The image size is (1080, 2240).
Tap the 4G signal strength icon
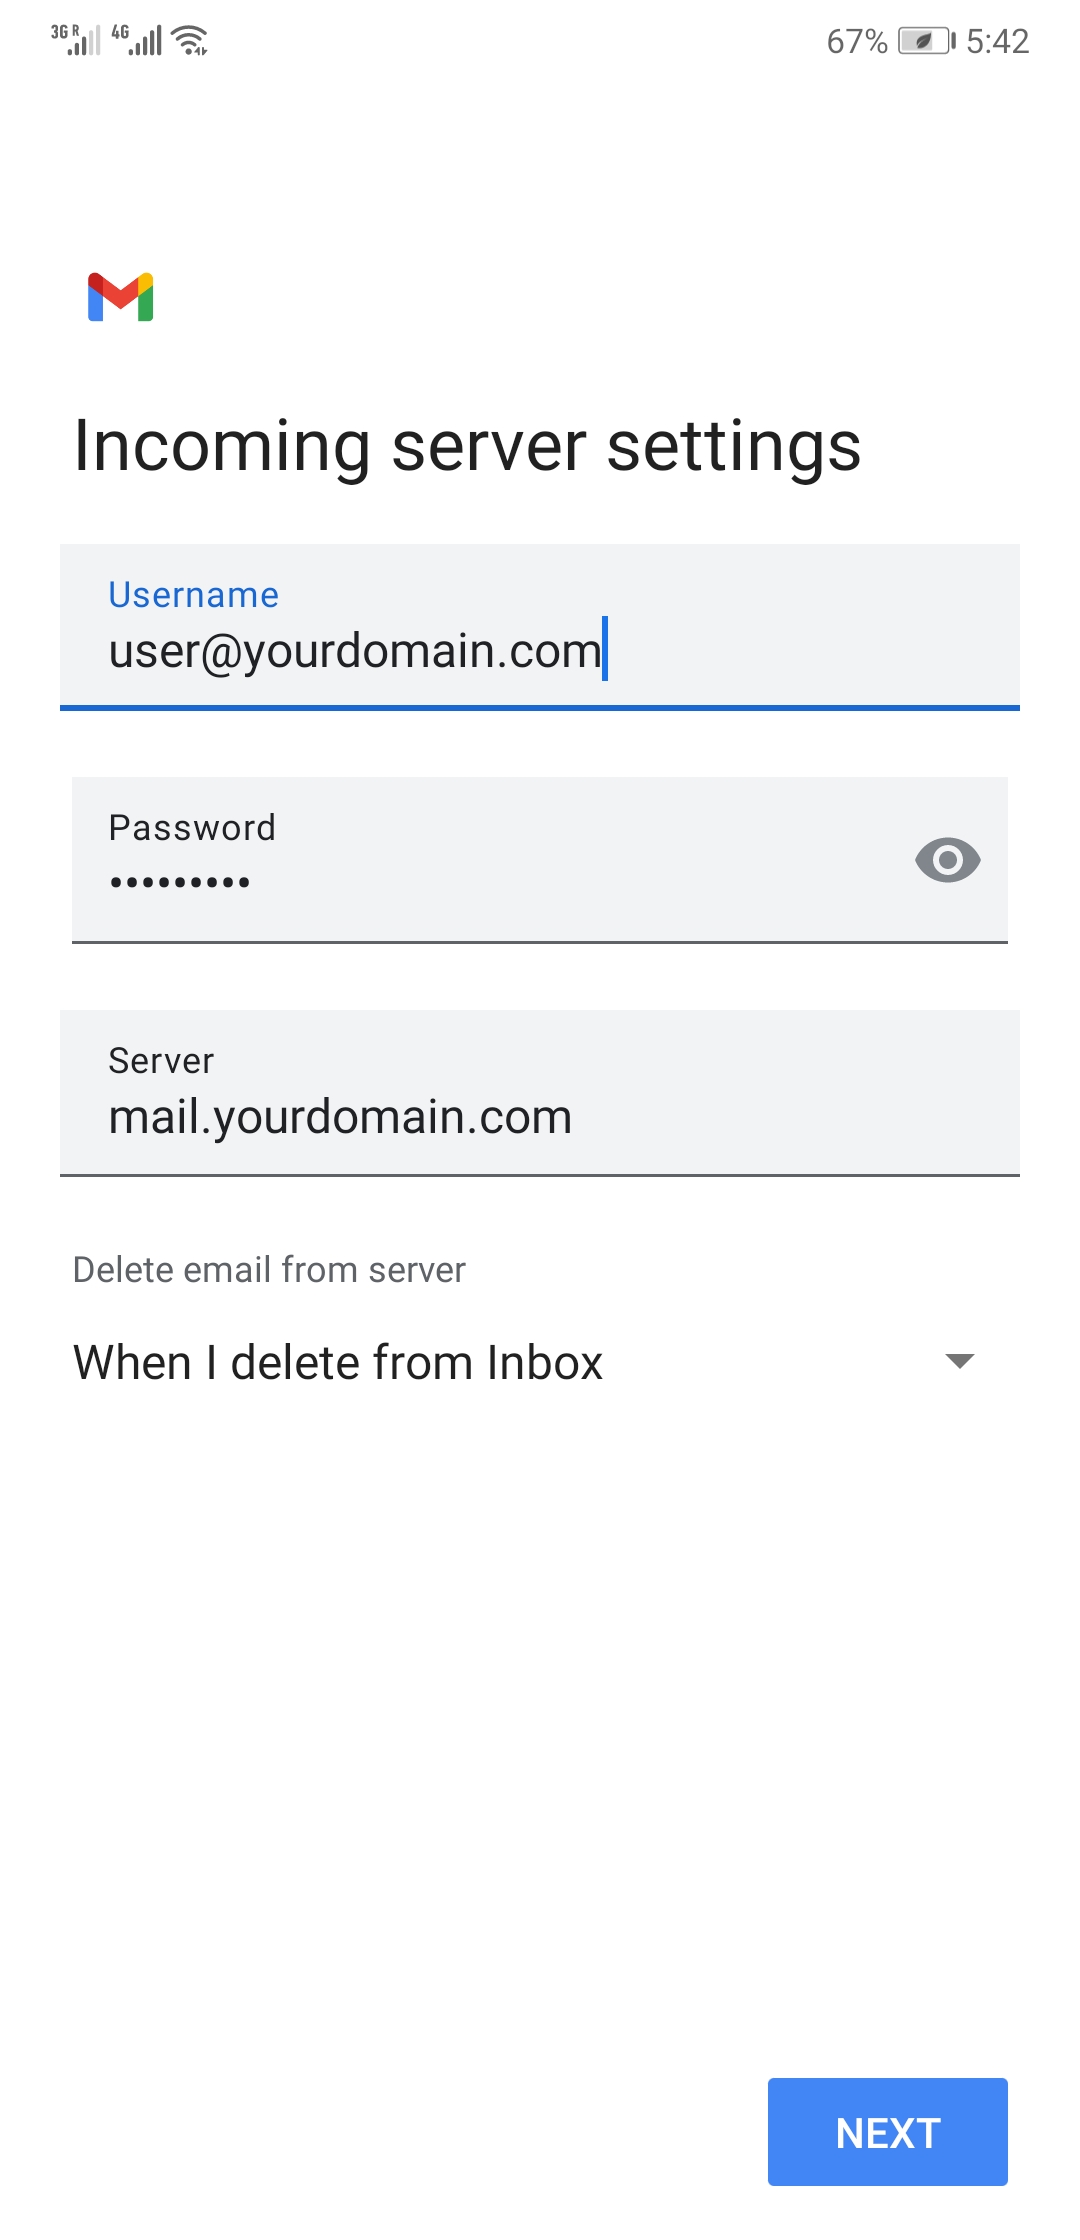point(137,40)
